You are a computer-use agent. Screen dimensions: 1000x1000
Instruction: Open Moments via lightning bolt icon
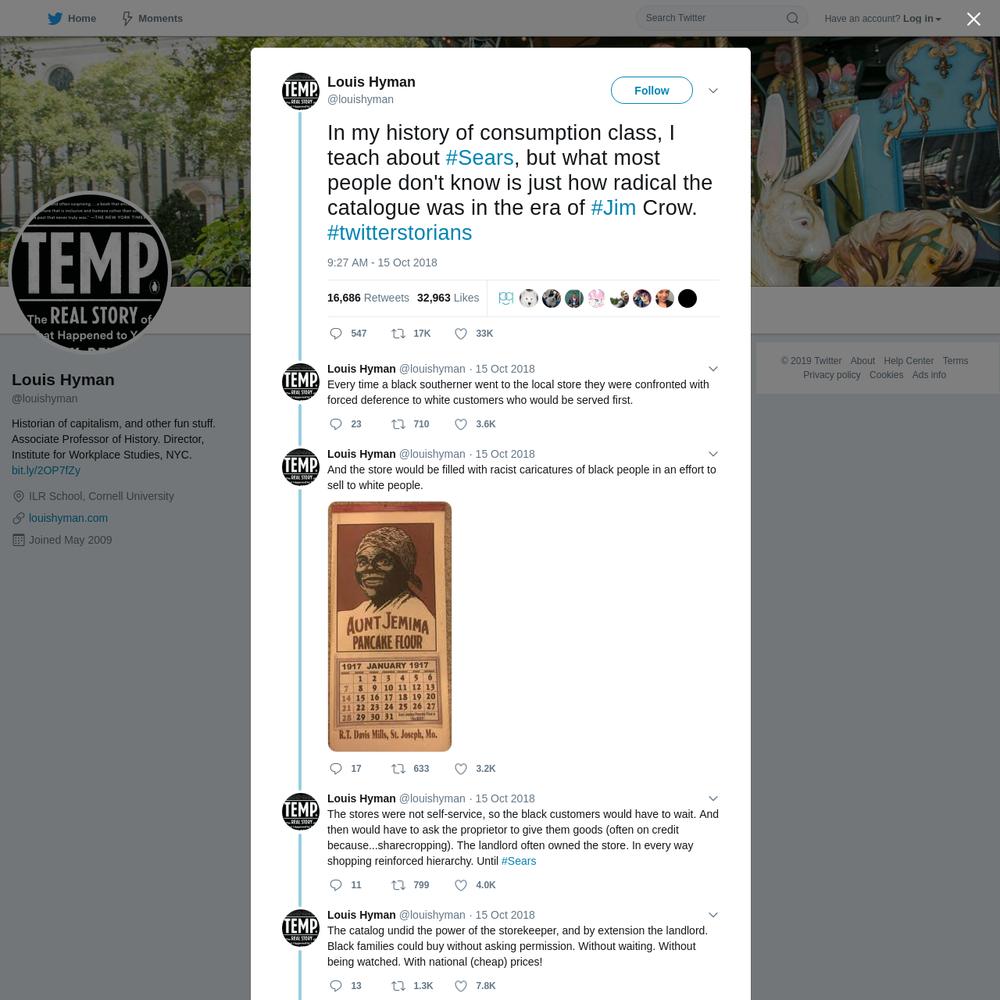[127, 18]
